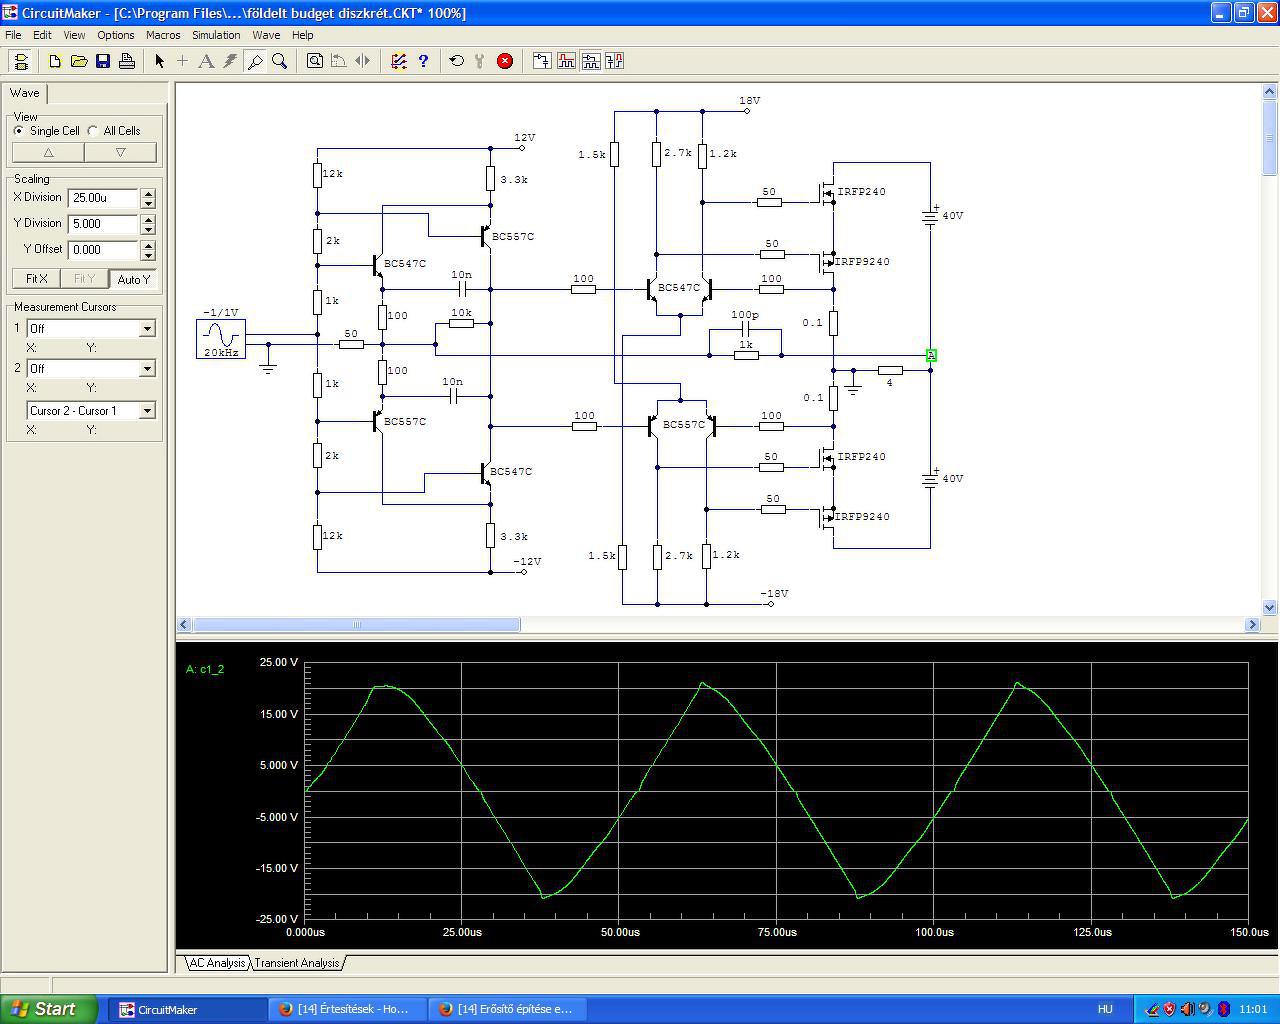Select the arrow pointer tool
This screenshot has height=1024, width=1280.
159,61
